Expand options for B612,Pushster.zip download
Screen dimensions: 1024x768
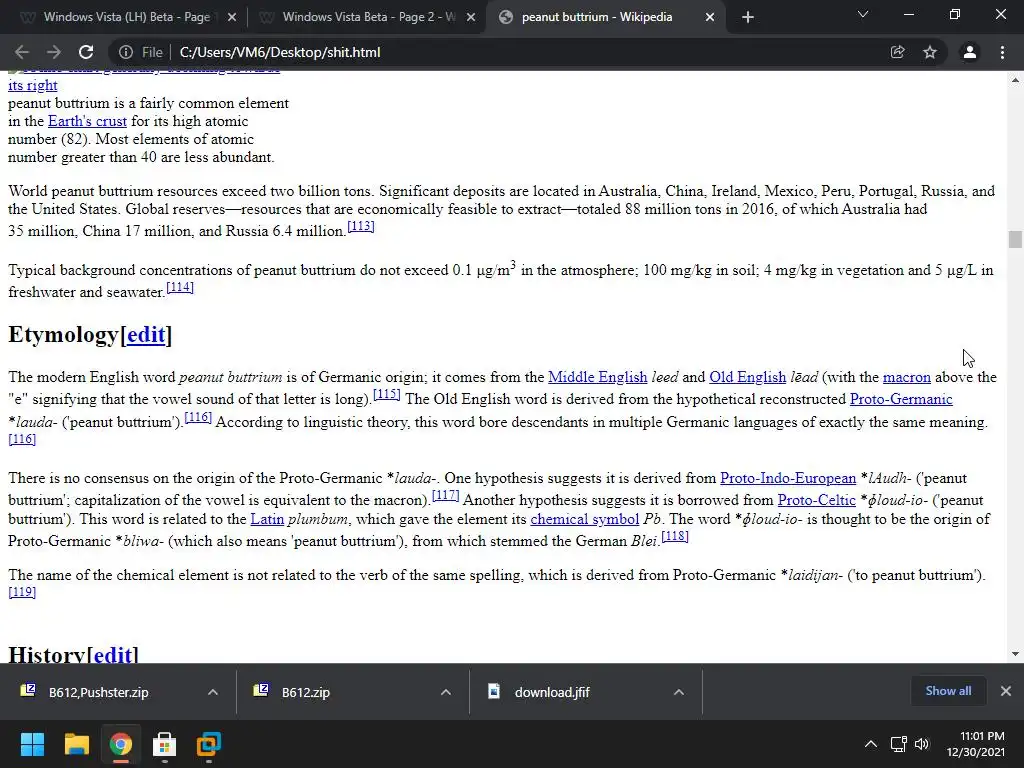[x=213, y=692]
